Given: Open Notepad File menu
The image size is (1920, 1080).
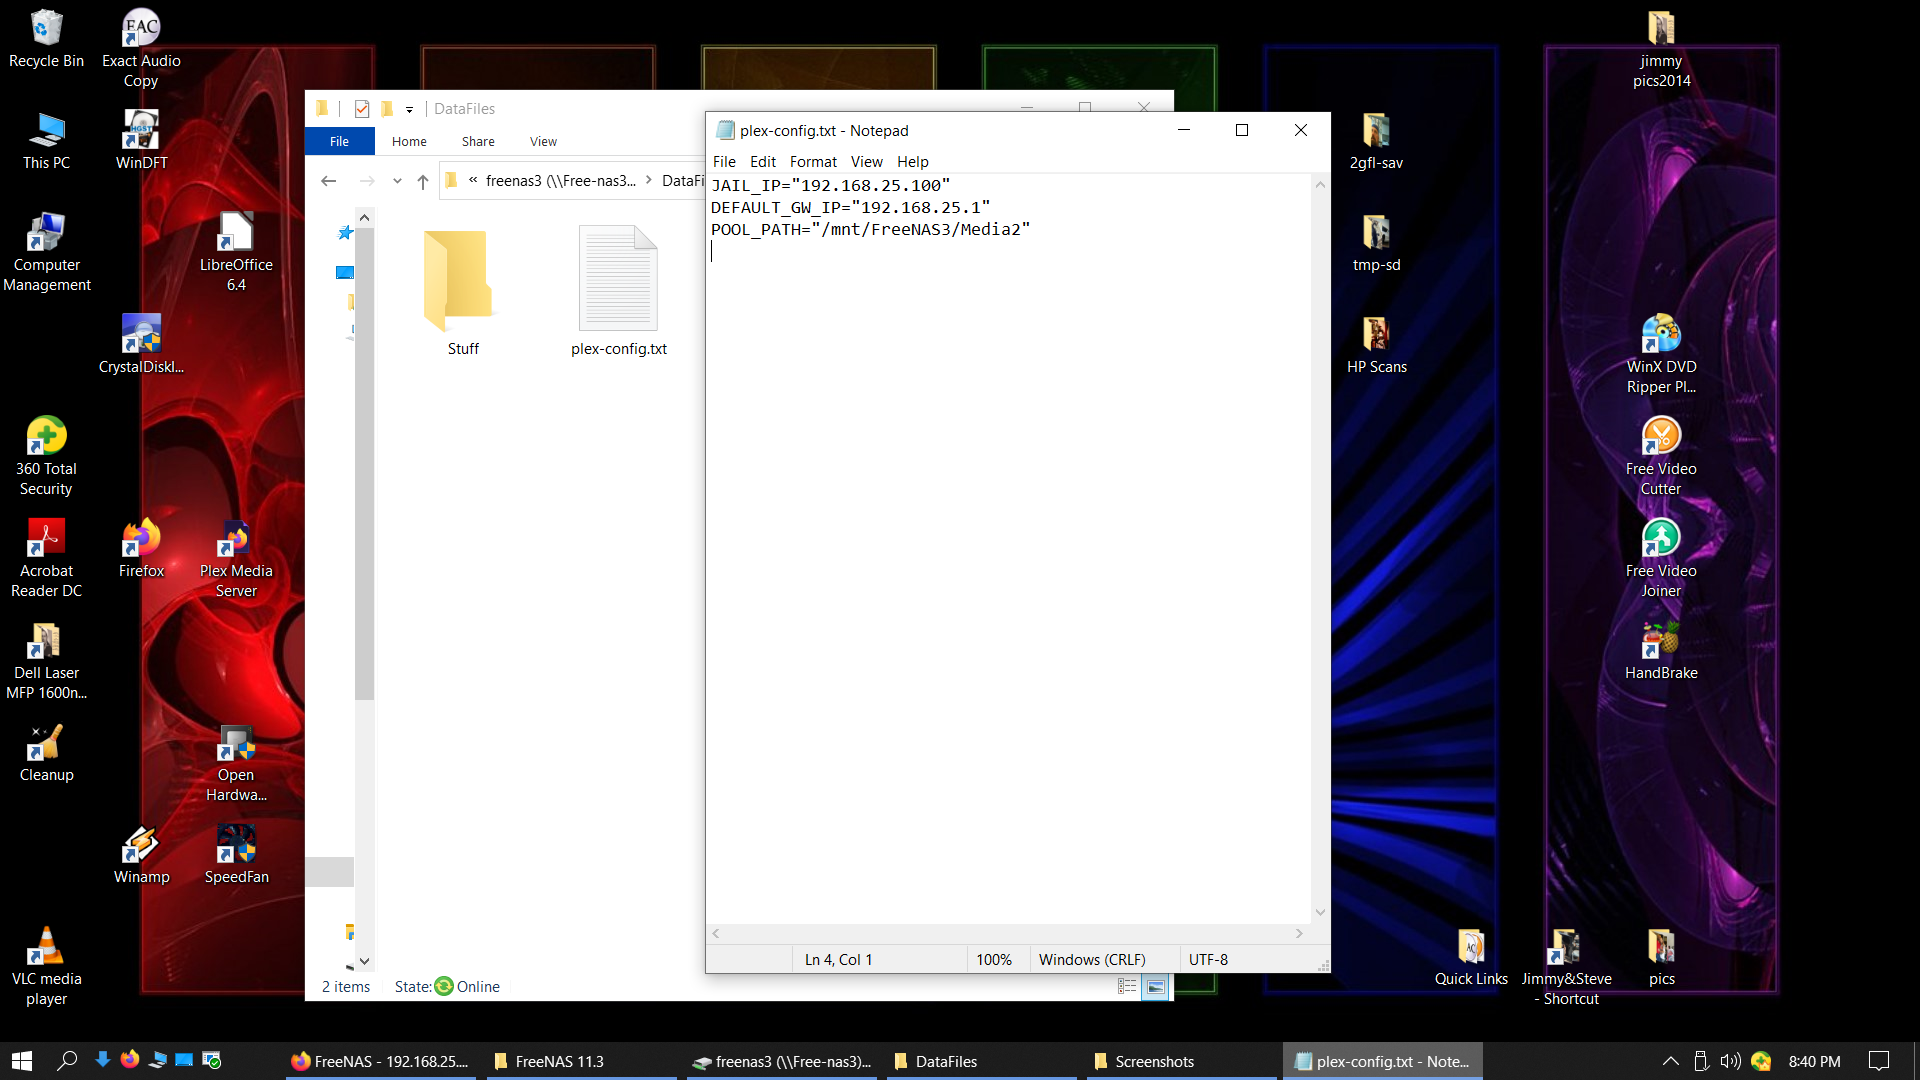Looking at the screenshot, I should tap(724, 162).
